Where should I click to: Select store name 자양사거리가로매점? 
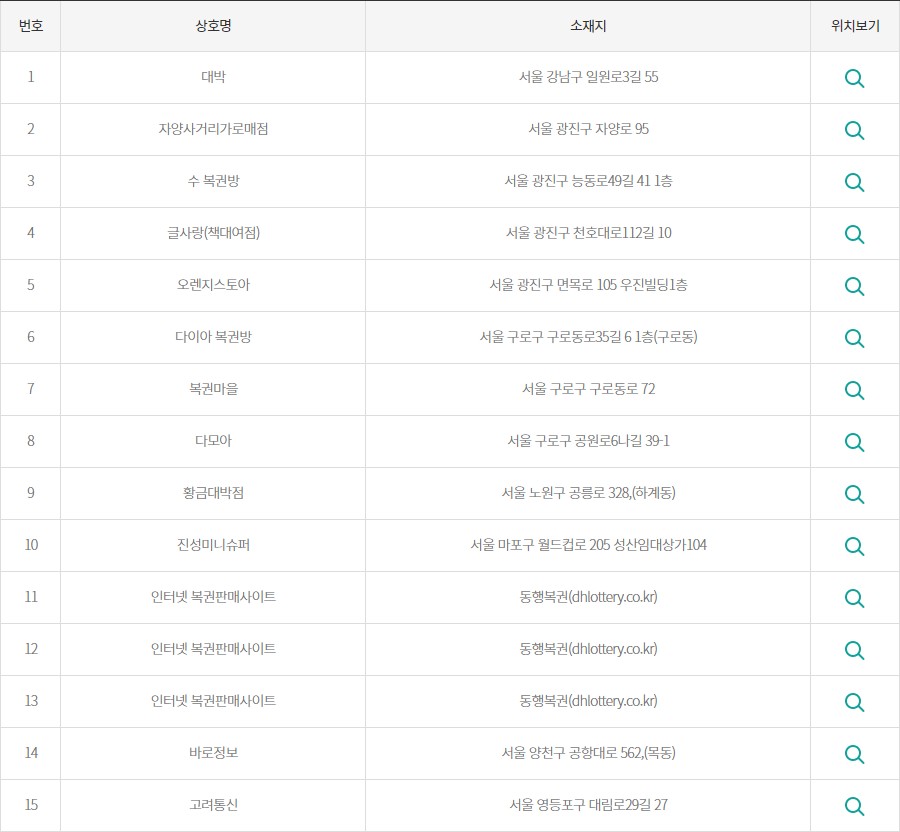tap(213, 129)
